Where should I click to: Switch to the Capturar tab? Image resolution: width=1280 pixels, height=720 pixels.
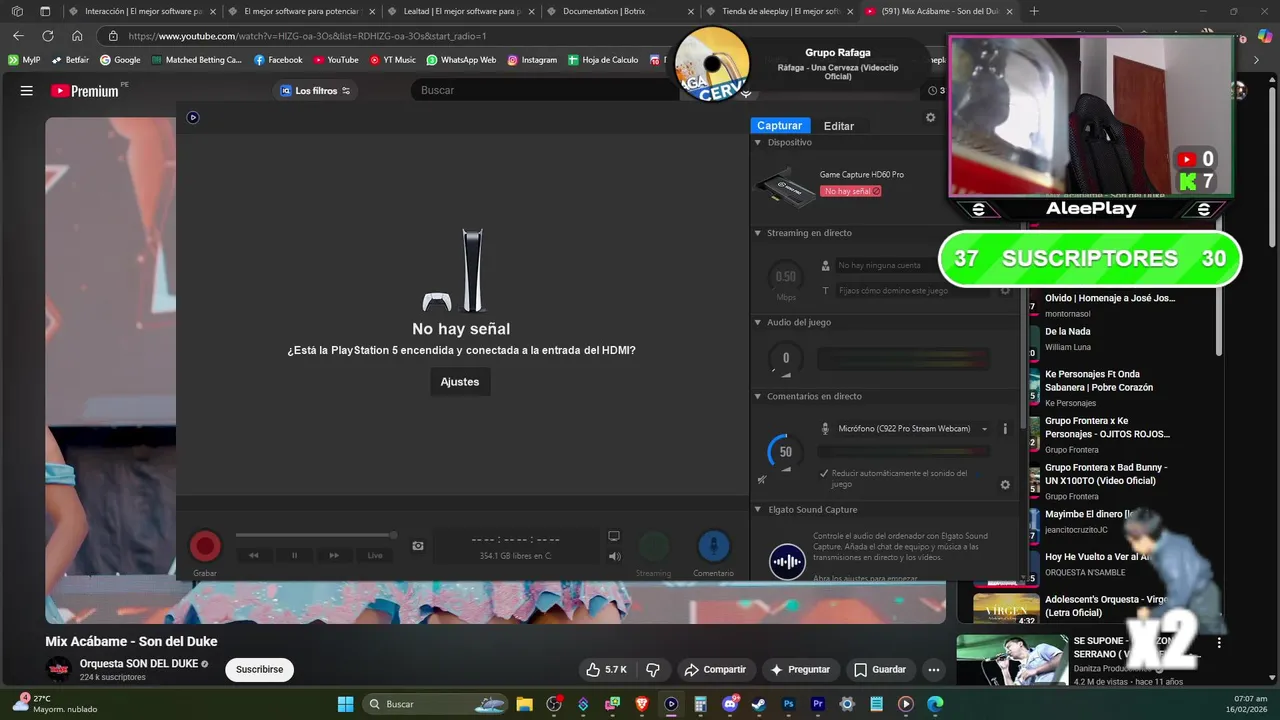[x=779, y=126]
